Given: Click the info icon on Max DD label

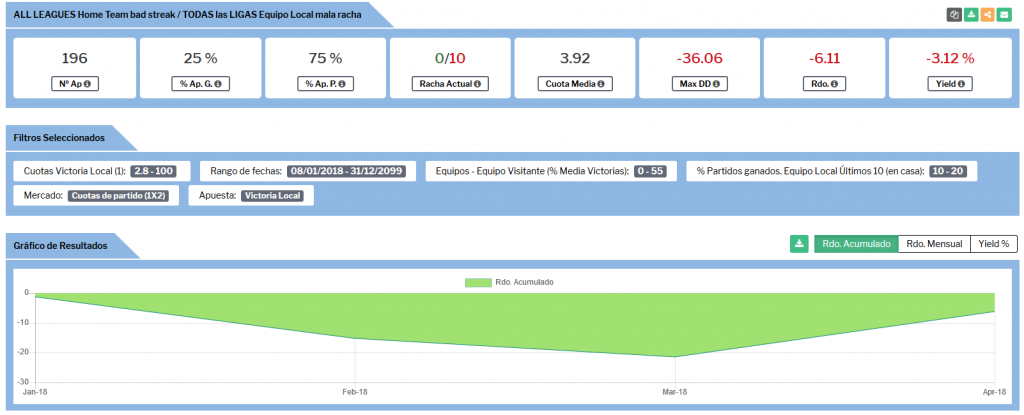Looking at the screenshot, I should tap(715, 84).
